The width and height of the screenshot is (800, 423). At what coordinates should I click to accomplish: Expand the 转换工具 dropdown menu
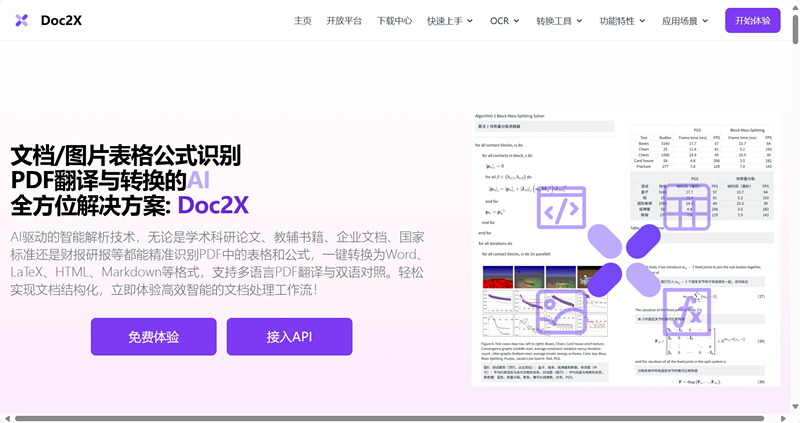[559, 21]
